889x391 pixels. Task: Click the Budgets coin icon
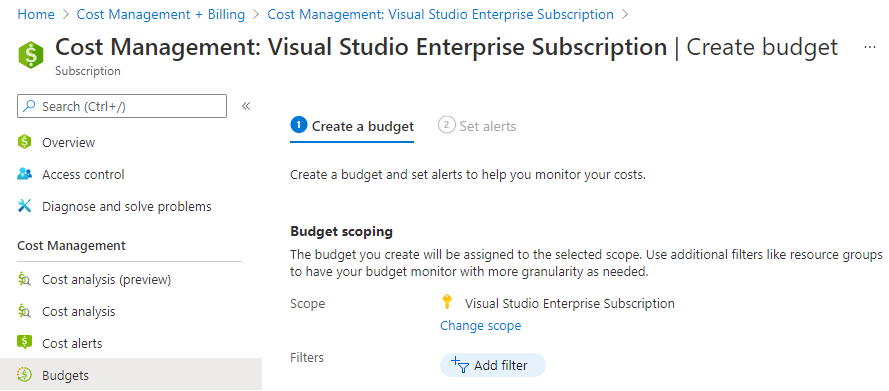24,375
